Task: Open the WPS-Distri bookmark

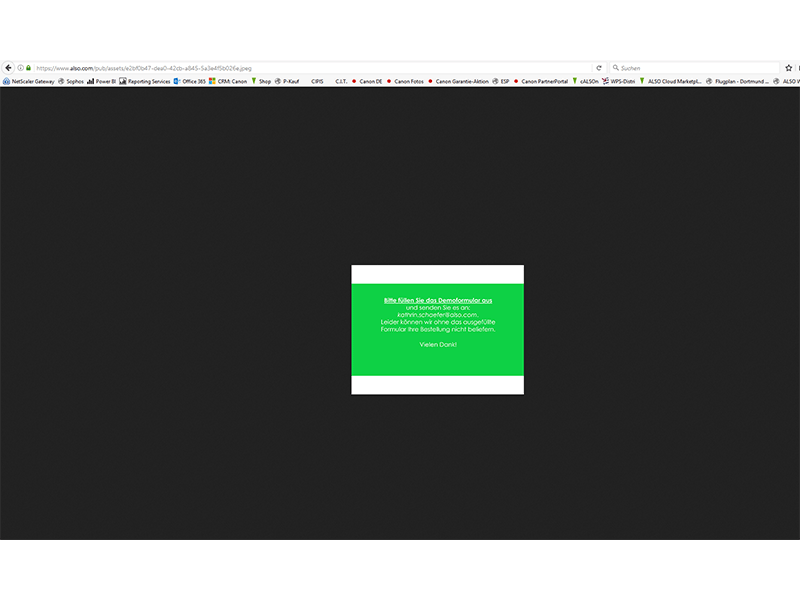Action: [x=620, y=81]
